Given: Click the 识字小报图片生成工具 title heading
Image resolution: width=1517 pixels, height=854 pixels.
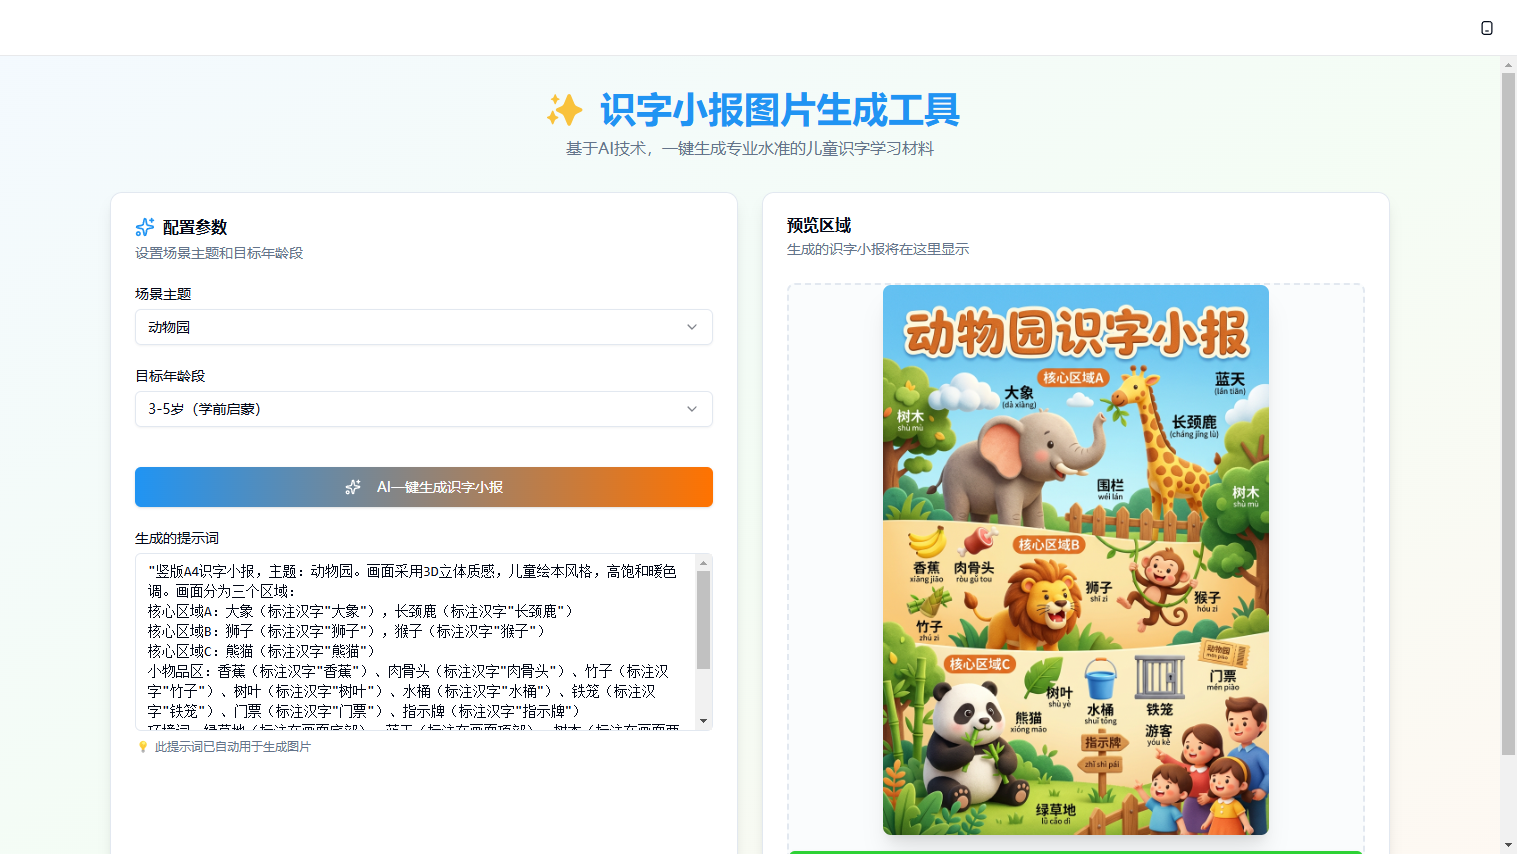Looking at the screenshot, I should coord(779,110).
